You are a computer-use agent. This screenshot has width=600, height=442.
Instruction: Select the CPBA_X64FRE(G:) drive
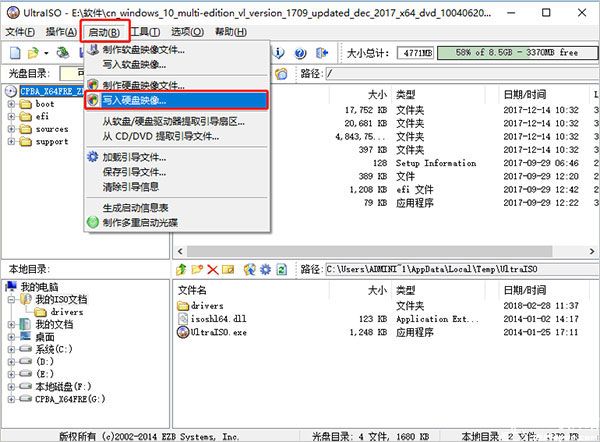(x=70, y=399)
